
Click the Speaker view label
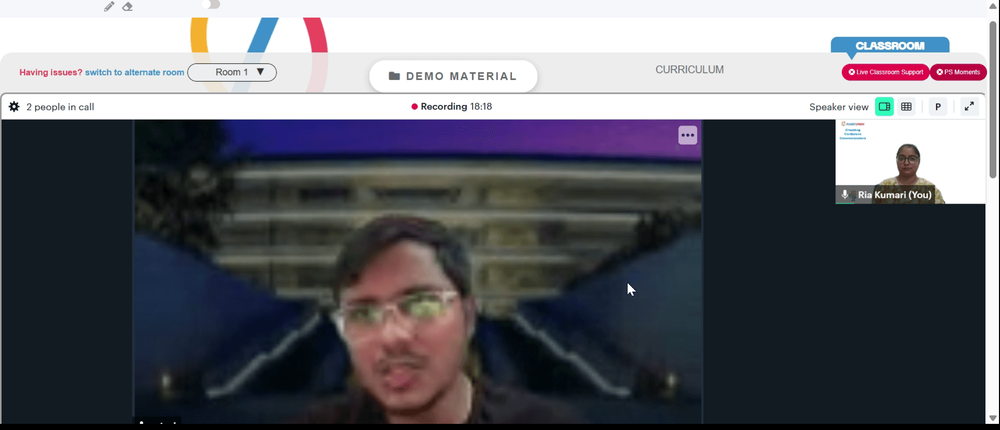839,107
